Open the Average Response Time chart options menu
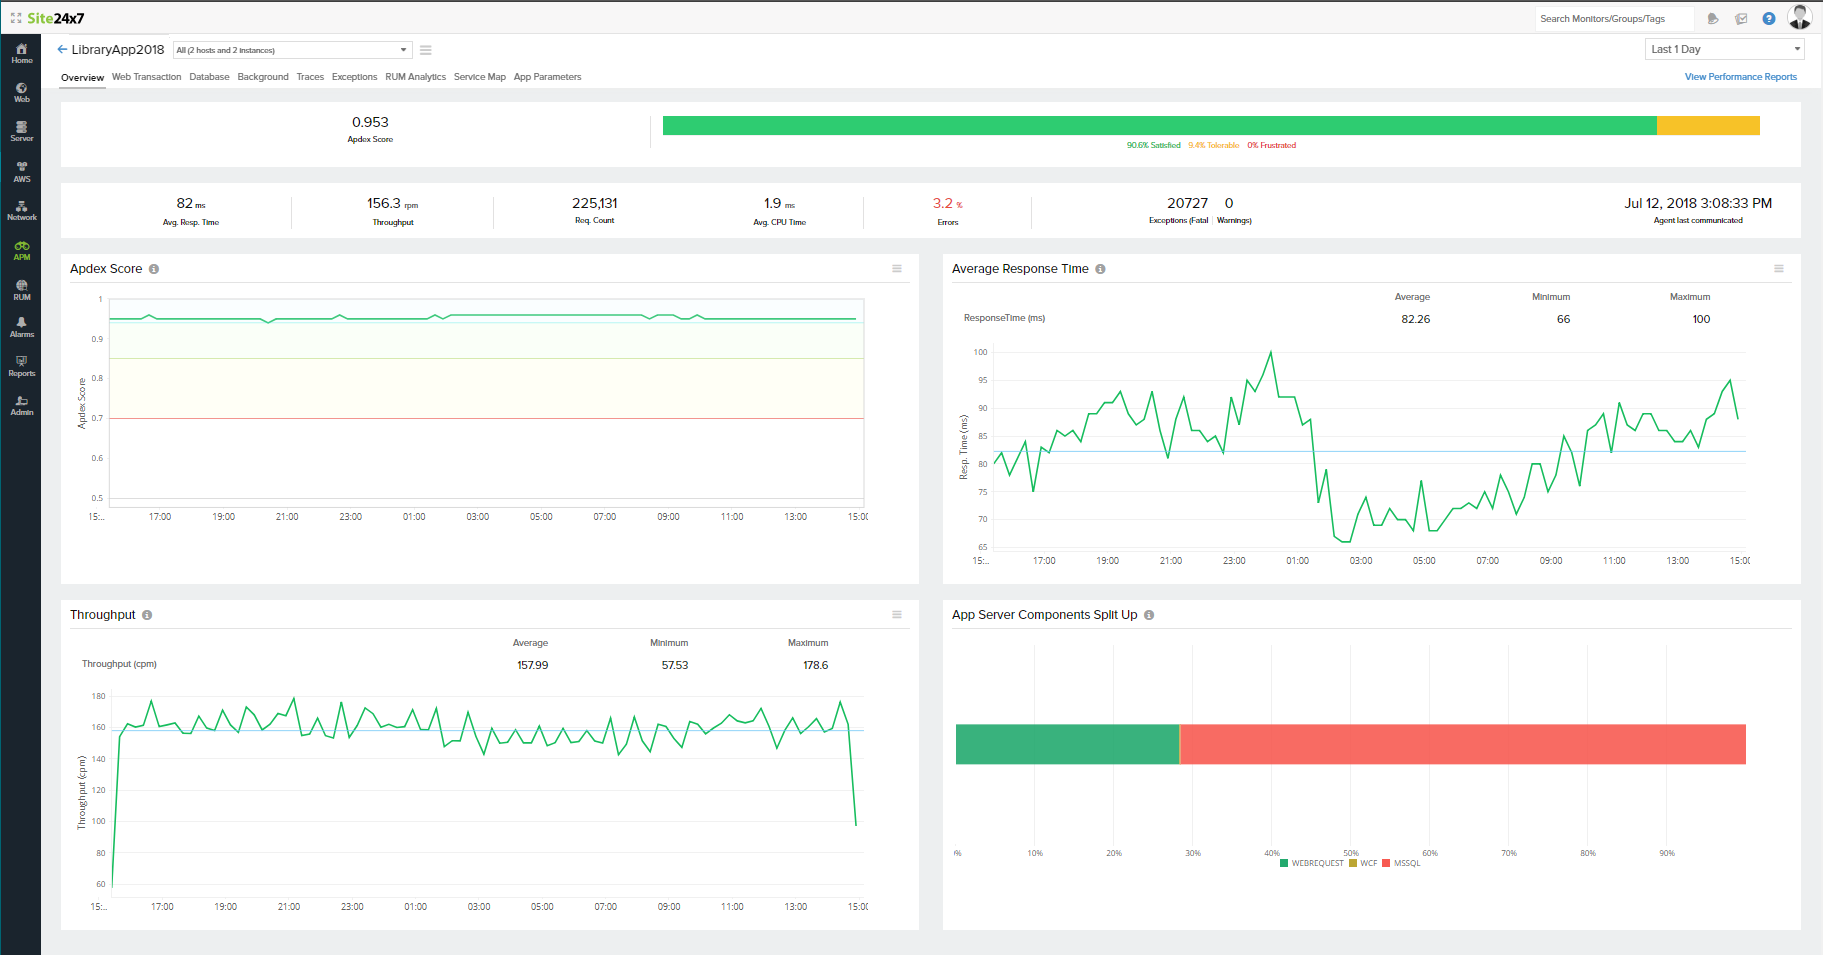This screenshot has height=955, width=1823. tap(1779, 268)
